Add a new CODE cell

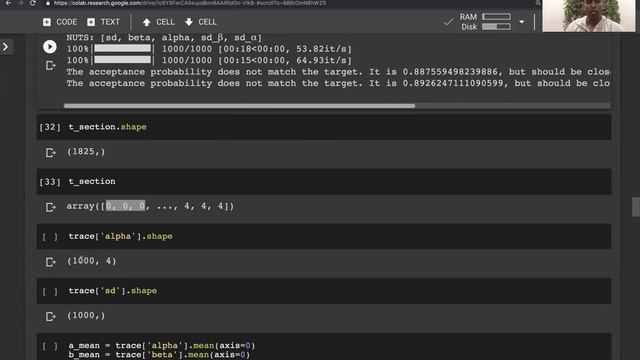60,22
